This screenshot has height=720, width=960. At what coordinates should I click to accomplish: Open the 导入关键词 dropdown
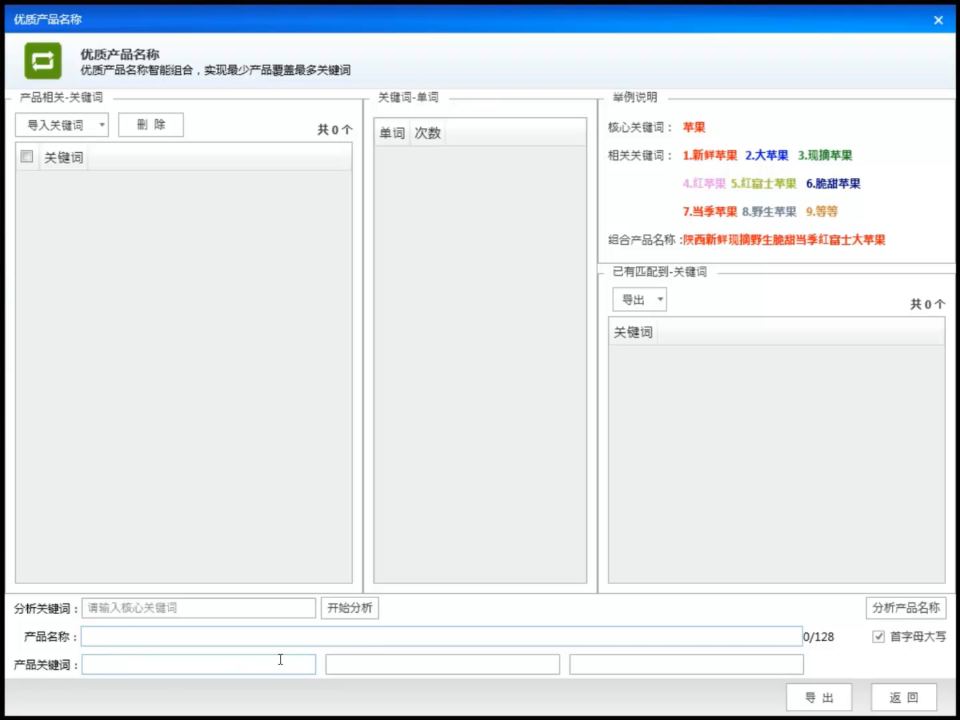tap(62, 125)
